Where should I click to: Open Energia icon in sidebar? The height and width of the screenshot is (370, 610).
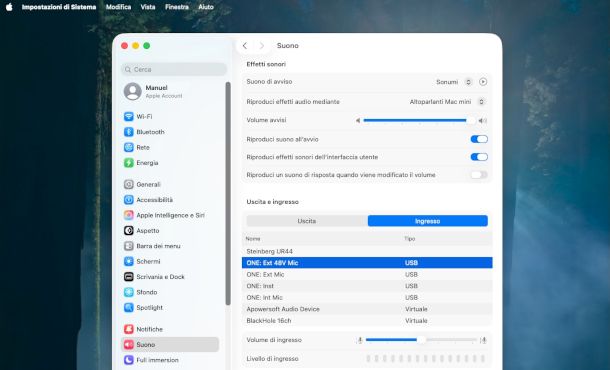point(129,163)
